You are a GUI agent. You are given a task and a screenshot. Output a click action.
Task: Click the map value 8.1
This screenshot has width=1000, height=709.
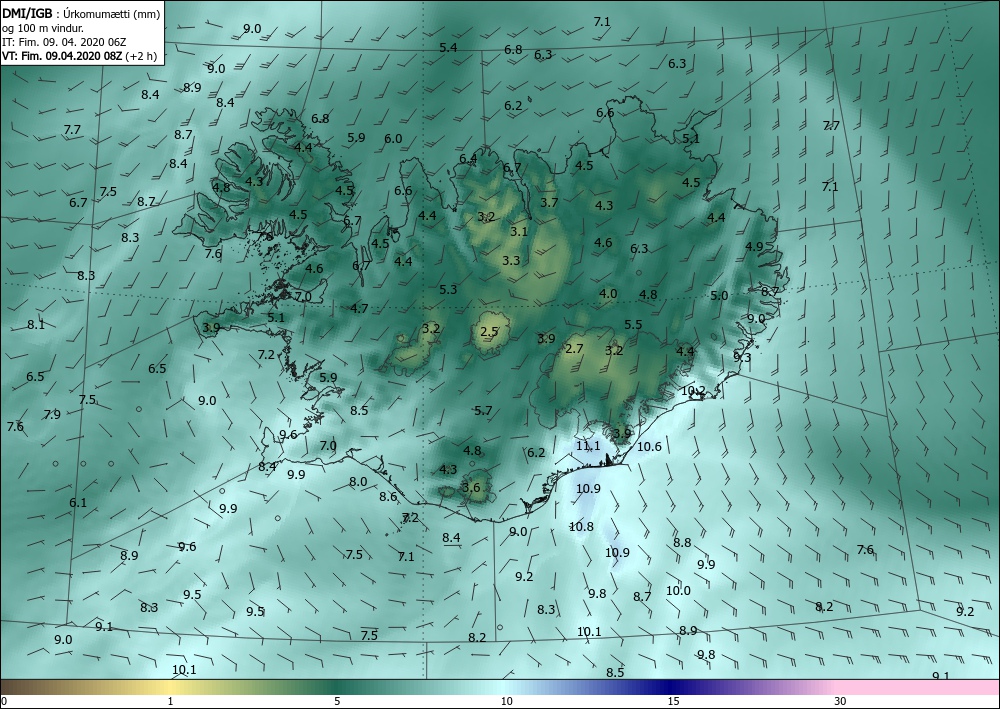point(36,325)
